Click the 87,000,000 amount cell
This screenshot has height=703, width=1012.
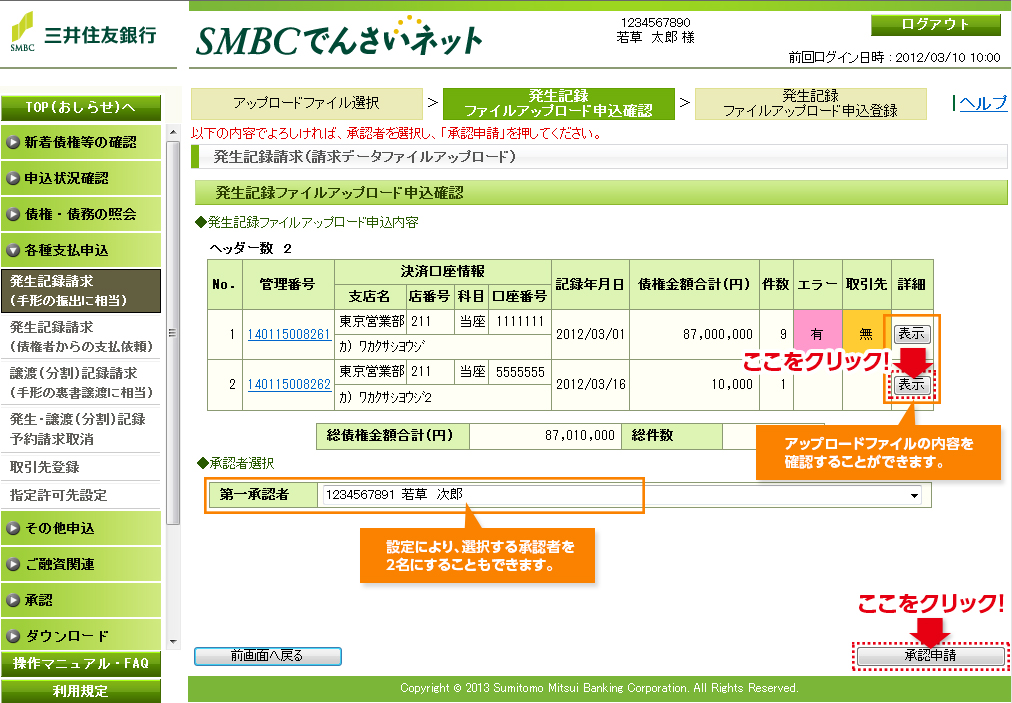tap(694, 334)
